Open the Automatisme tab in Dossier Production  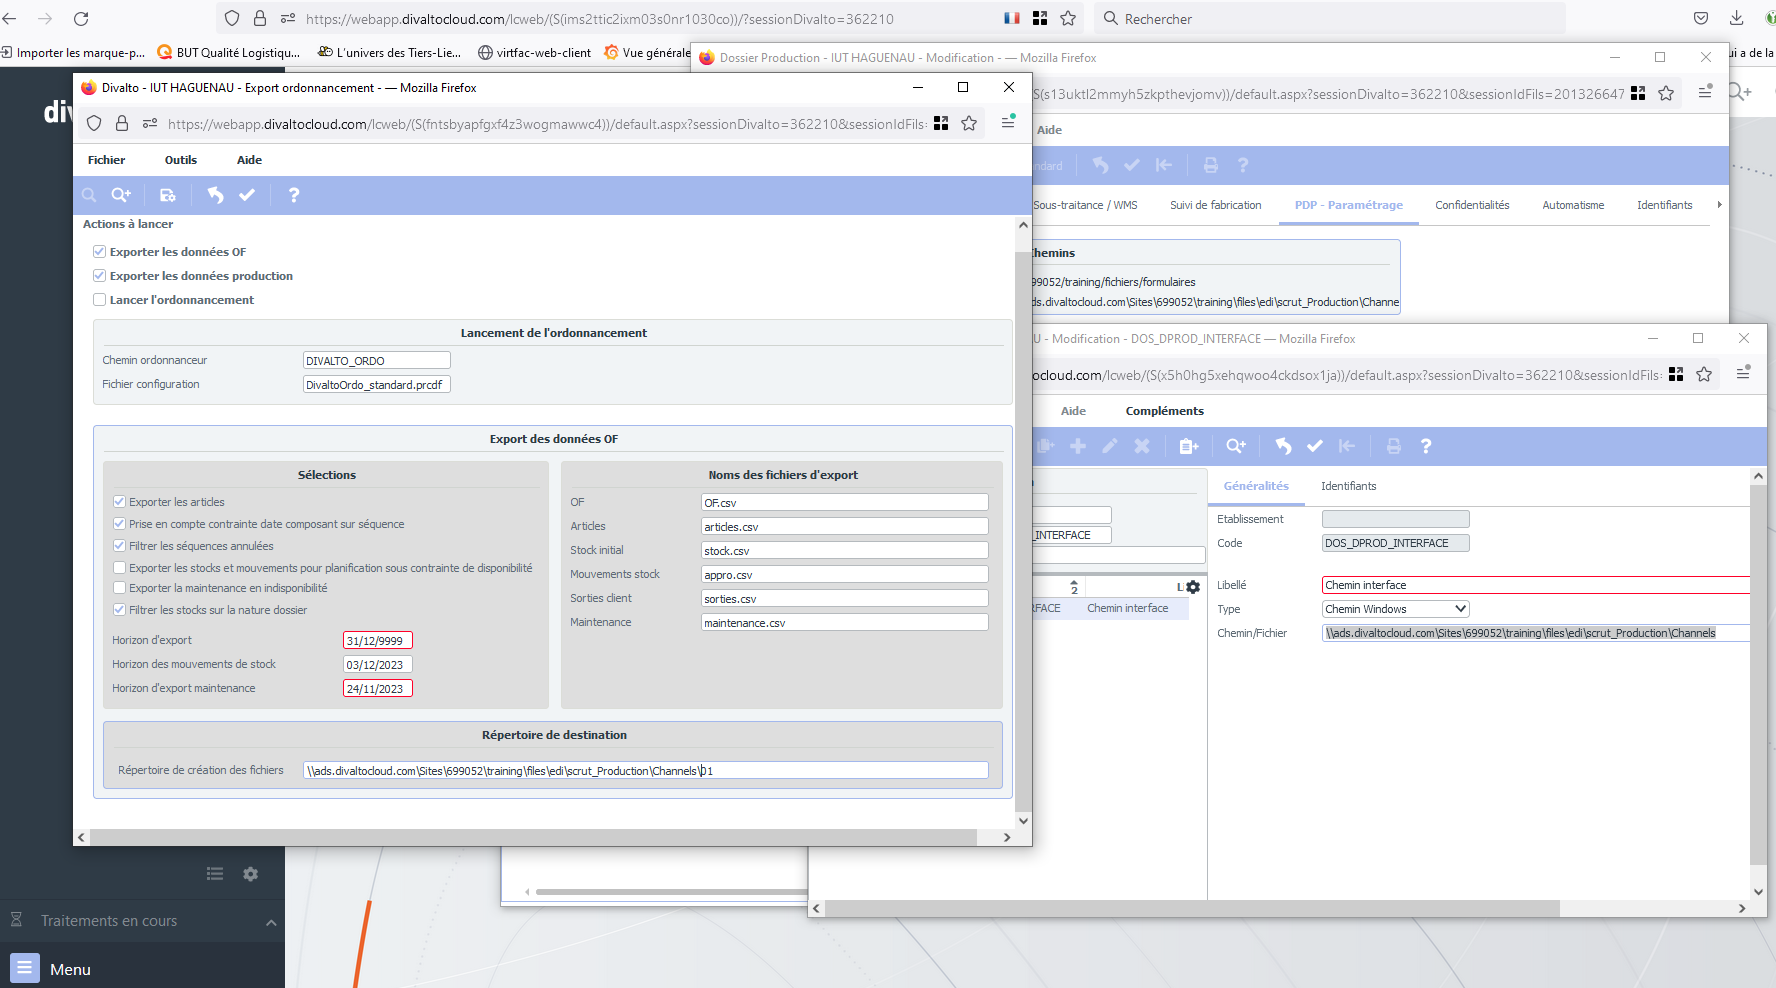click(x=1573, y=205)
